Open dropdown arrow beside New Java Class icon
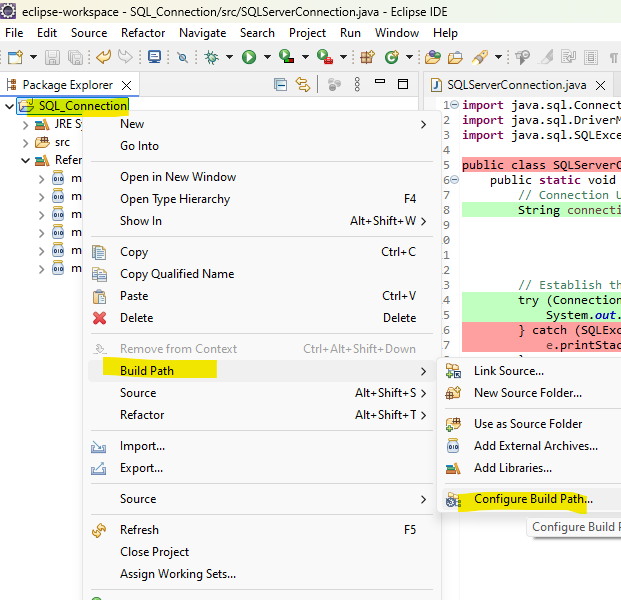 (410, 57)
